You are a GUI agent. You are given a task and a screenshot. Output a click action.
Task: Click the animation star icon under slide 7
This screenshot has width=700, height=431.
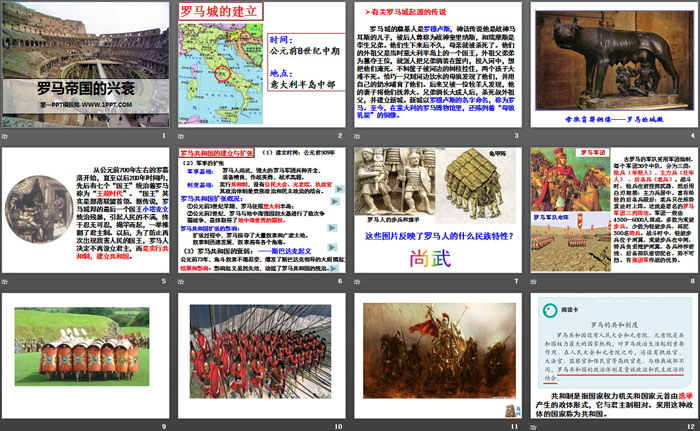pos(357,281)
